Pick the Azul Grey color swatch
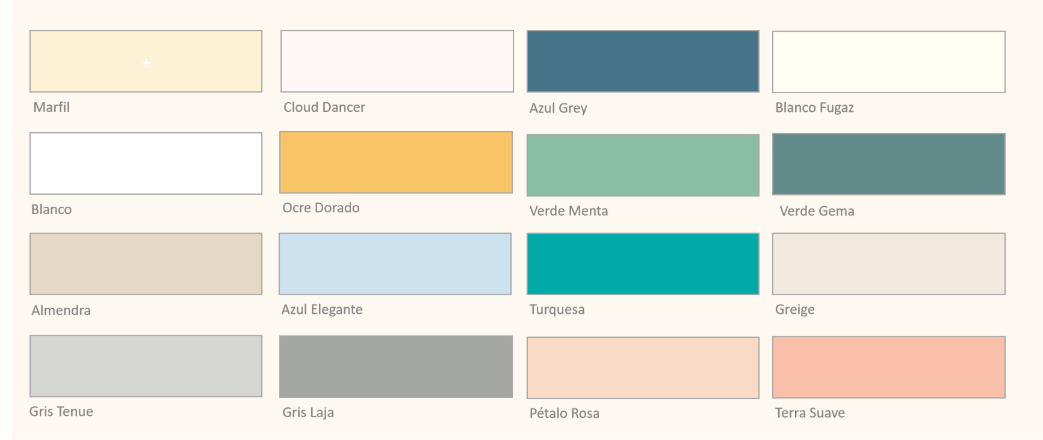This screenshot has width=1043, height=440. [x=642, y=62]
